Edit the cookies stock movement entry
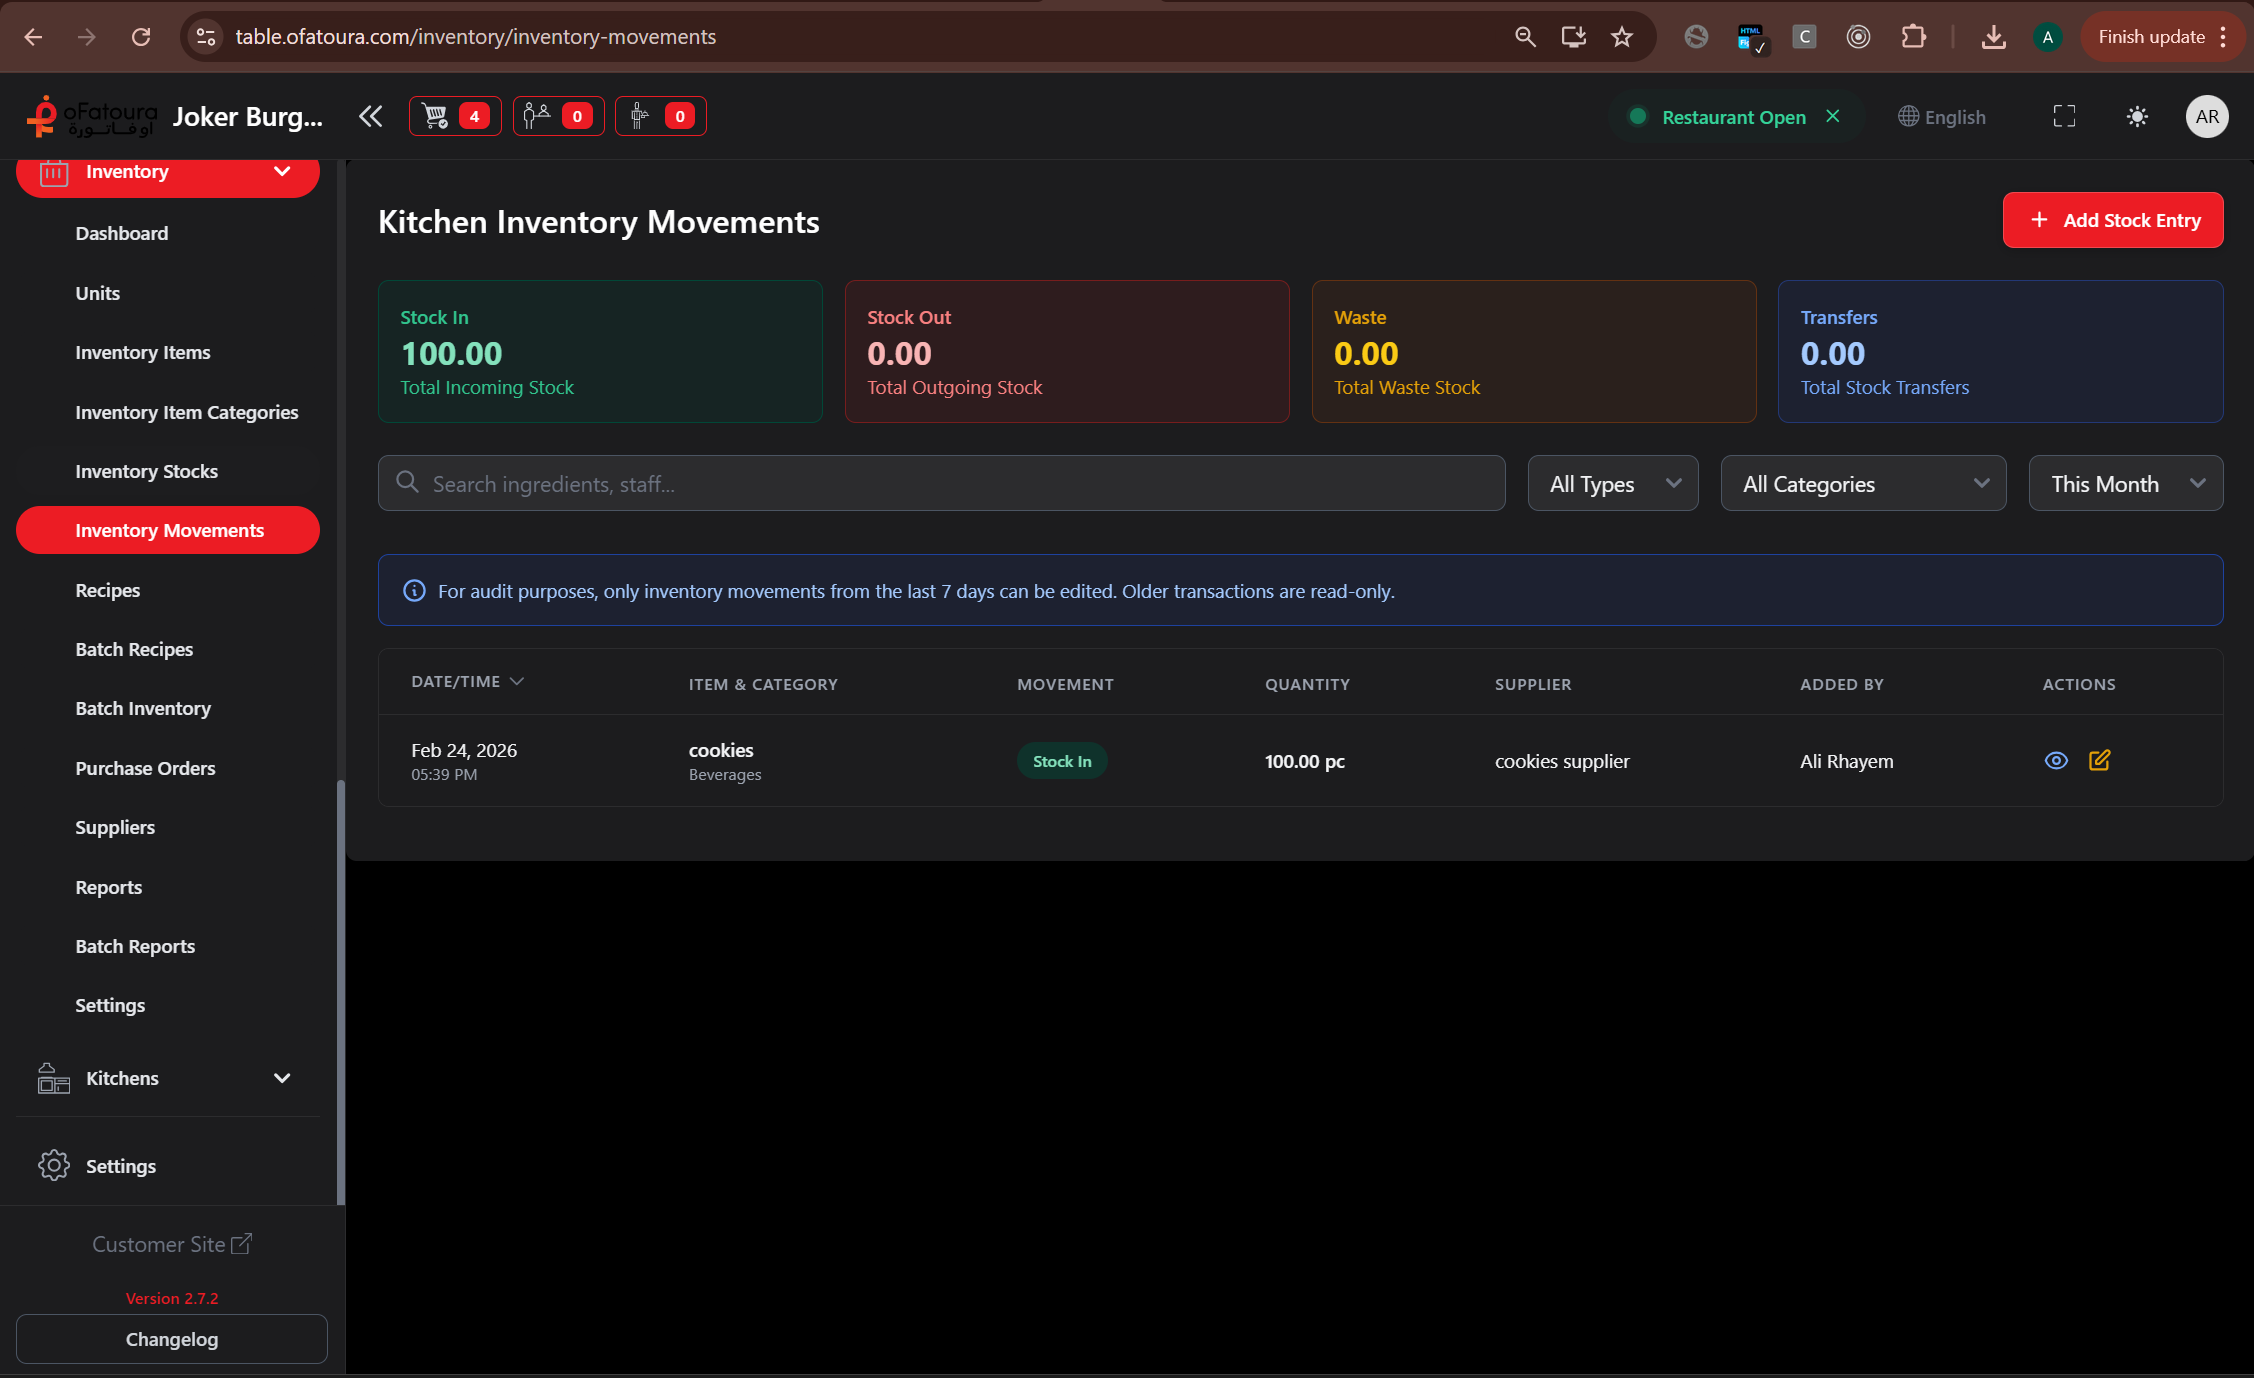This screenshot has height=1378, width=2254. coord(2099,761)
